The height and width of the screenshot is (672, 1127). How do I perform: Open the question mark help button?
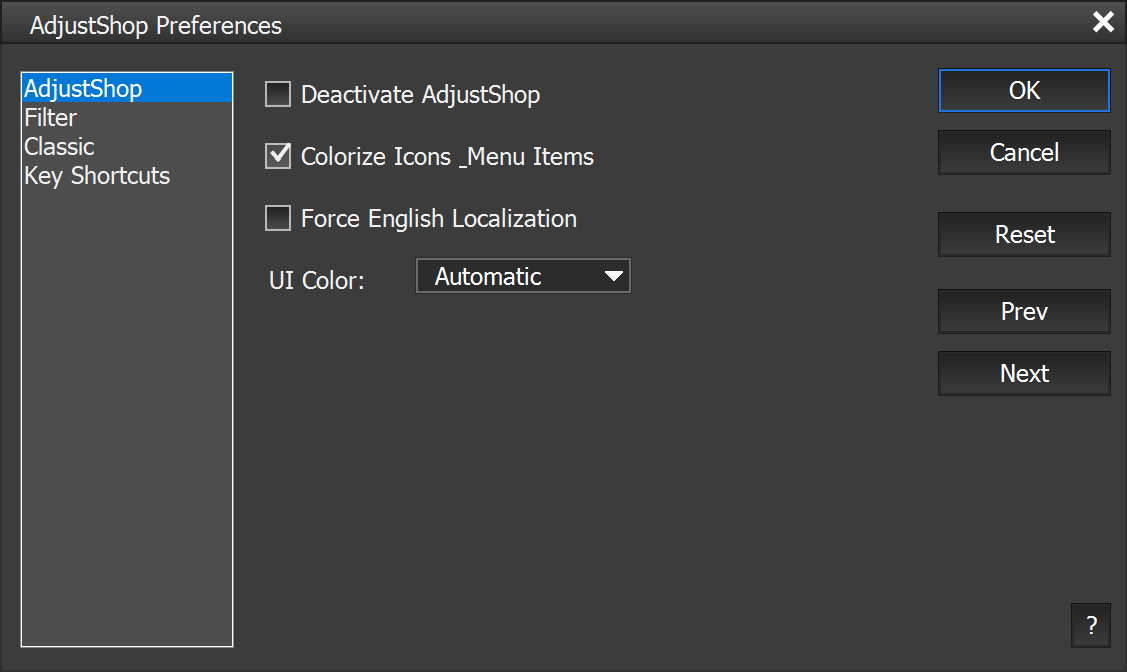point(1090,626)
